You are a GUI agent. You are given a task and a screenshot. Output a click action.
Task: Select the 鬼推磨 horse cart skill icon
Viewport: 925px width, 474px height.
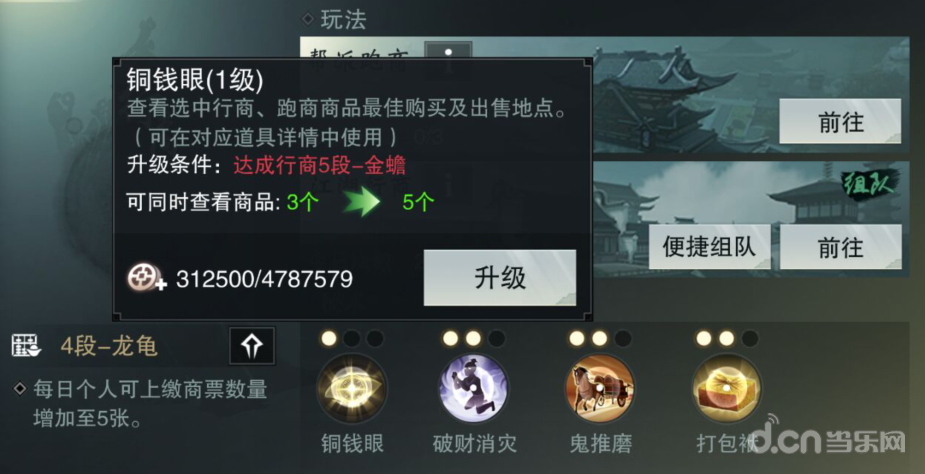[x=600, y=388]
